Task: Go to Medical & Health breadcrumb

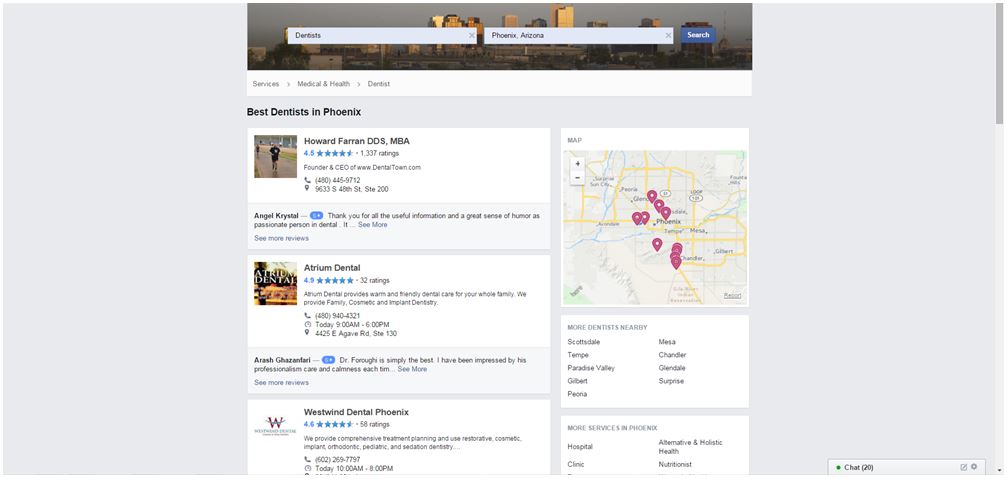Action: [324, 84]
